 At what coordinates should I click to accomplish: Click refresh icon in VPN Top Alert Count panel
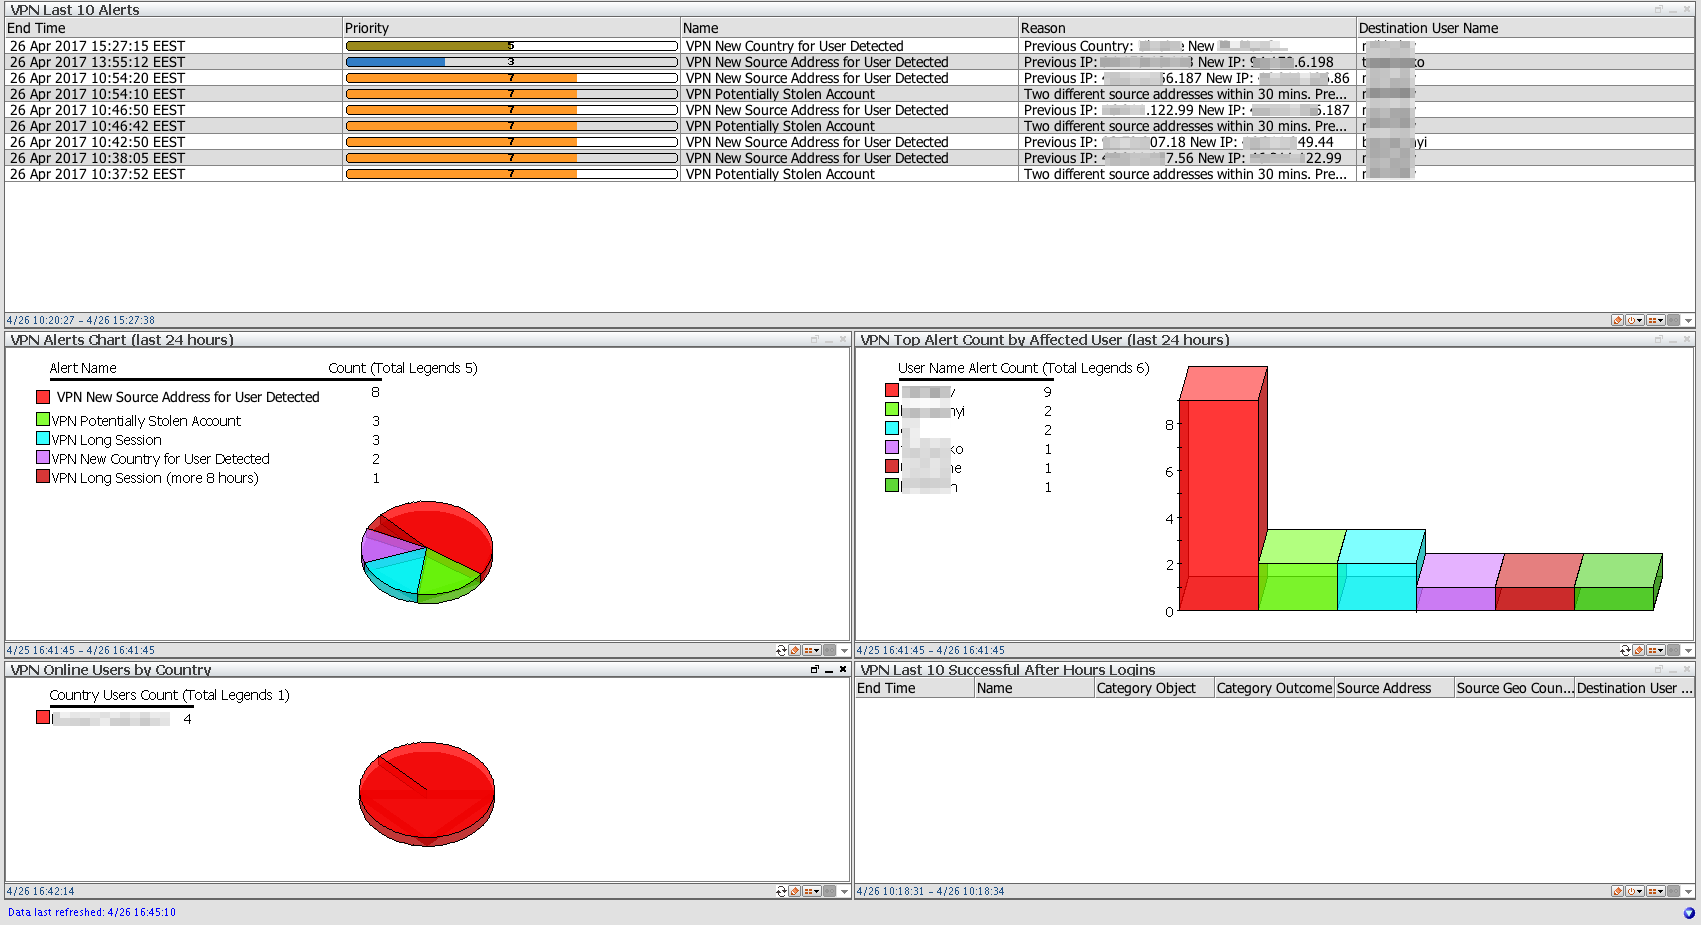pos(1625,651)
